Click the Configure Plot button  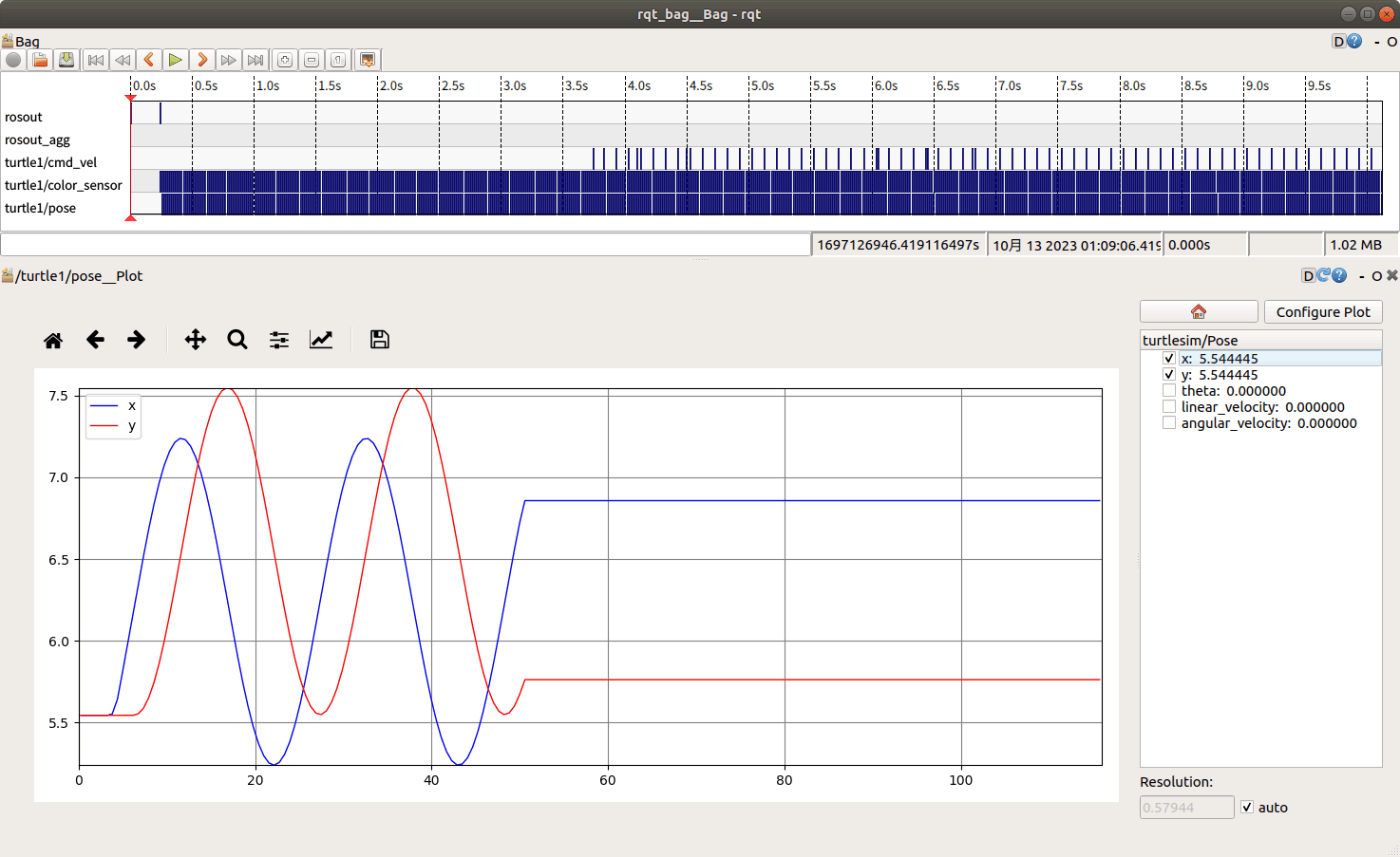coord(1322,311)
